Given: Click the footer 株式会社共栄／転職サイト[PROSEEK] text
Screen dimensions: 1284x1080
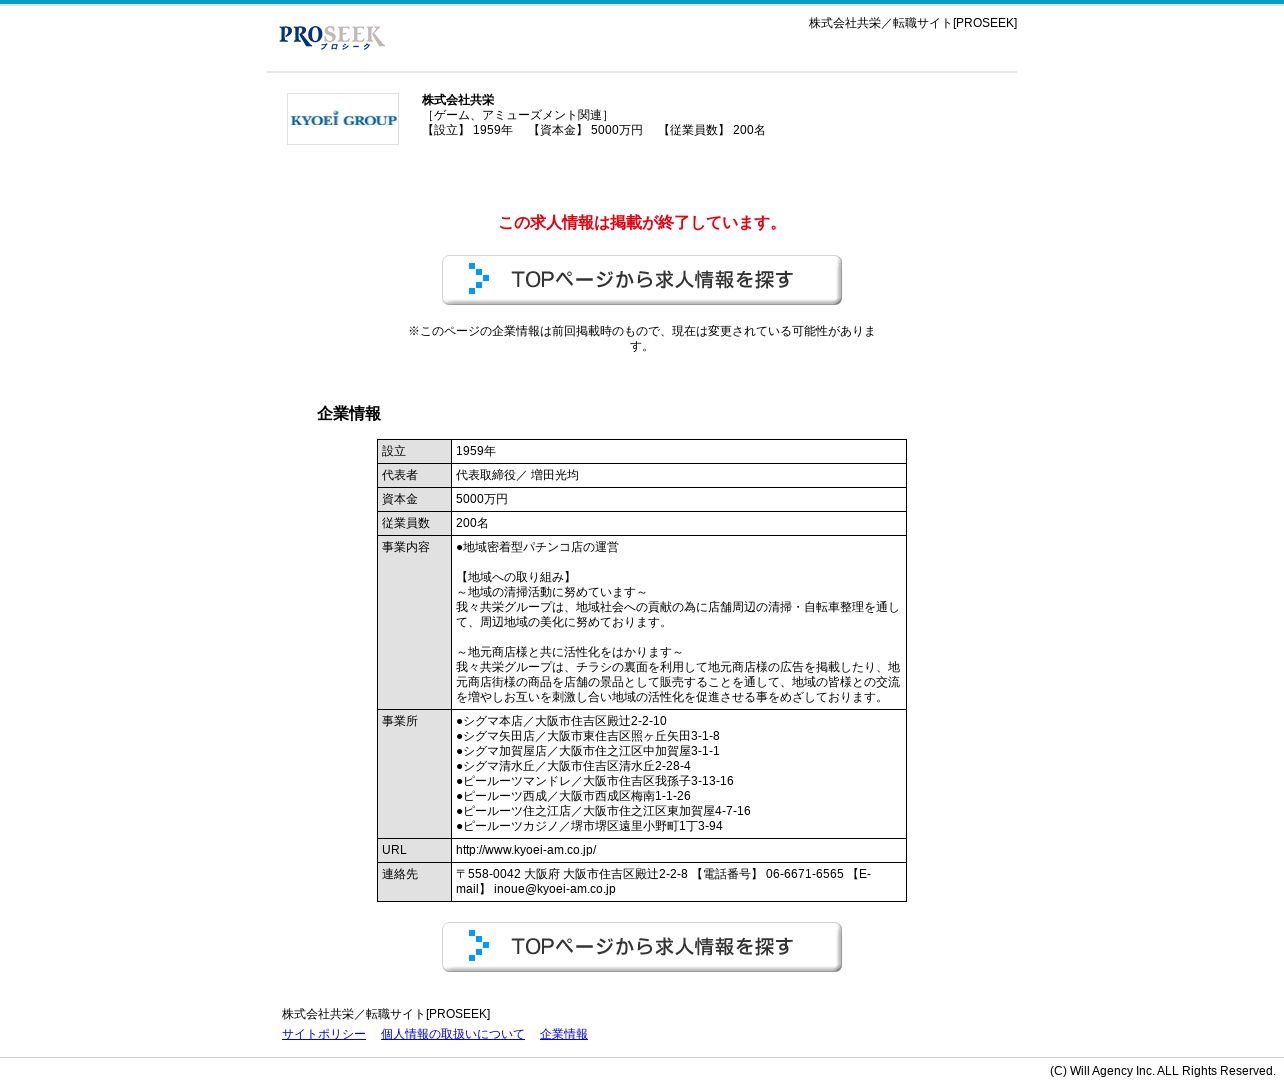Looking at the screenshot, I should (x=386, y=1014).
